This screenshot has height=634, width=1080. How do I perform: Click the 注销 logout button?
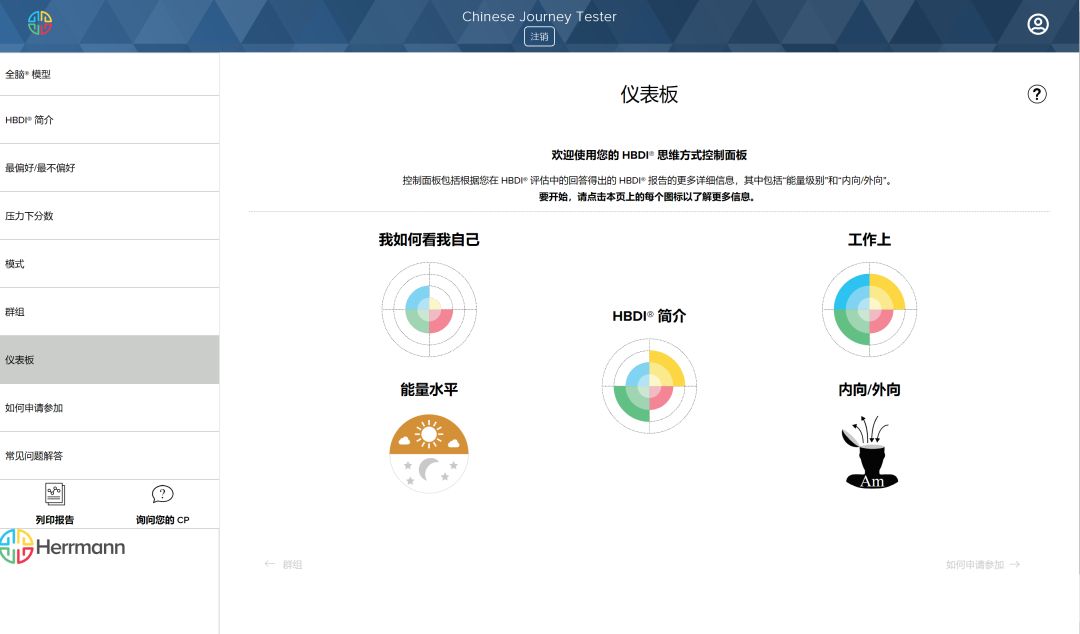click(539, 37)
